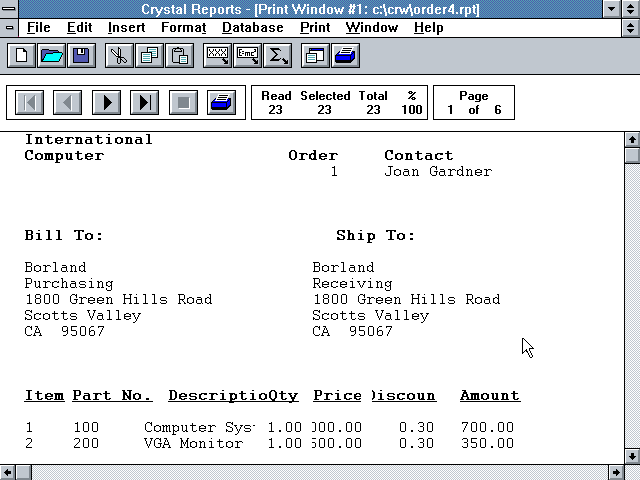The height and width of the screenshot is (480, 640).
Task: Open the Print menu
Action: (315, 27)
